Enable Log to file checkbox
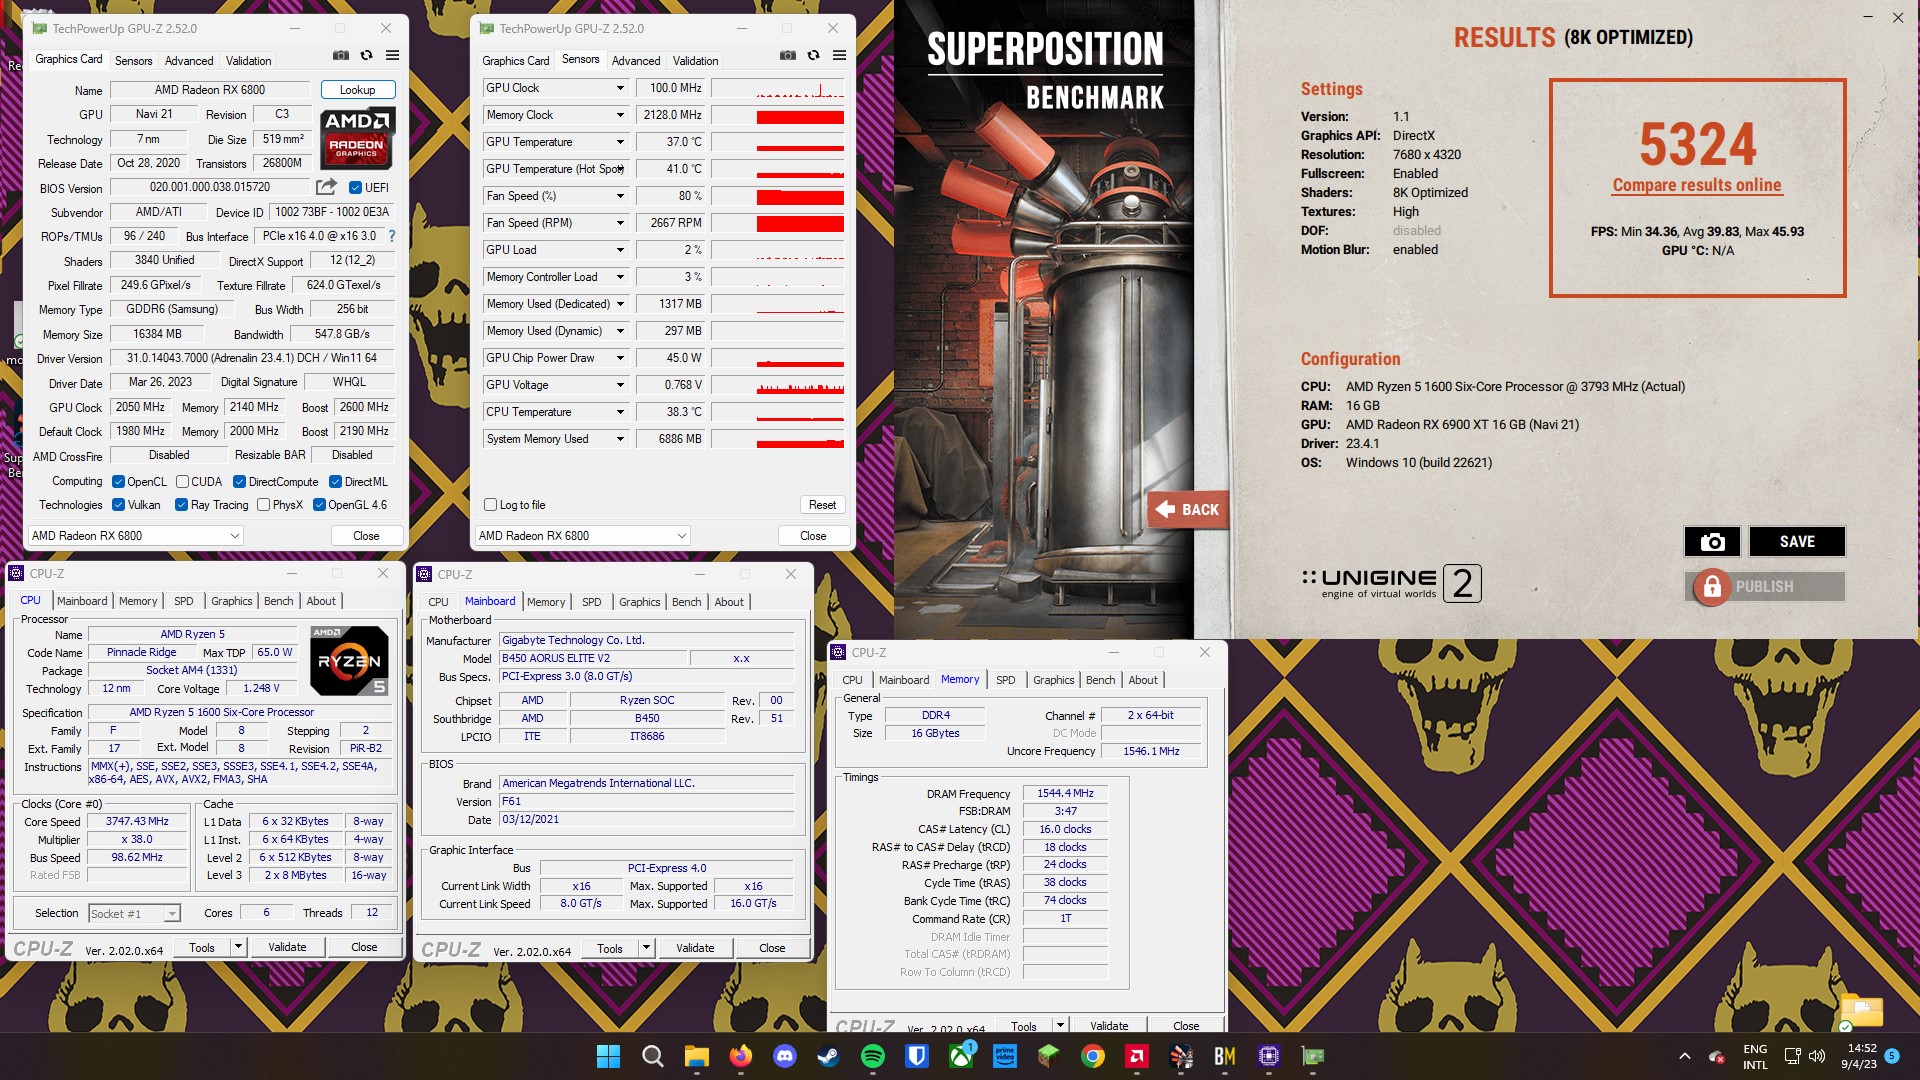This screenshot has height=1080, width=1920. click(490, 505)
